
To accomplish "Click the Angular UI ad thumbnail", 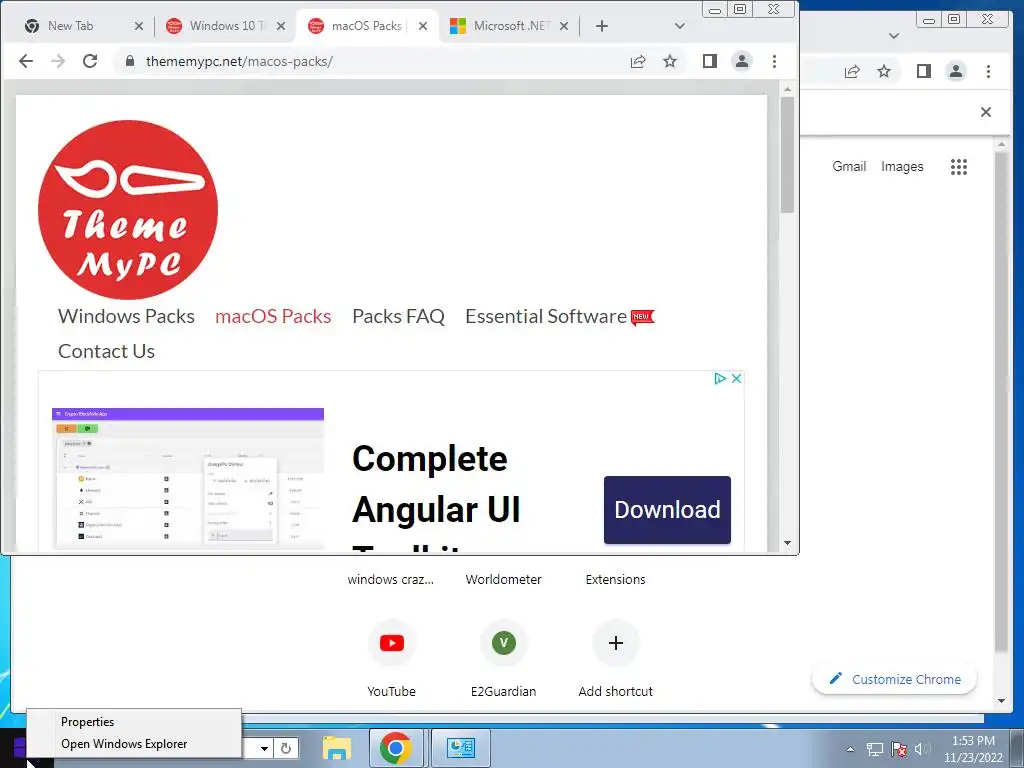I will click(188, 479).
